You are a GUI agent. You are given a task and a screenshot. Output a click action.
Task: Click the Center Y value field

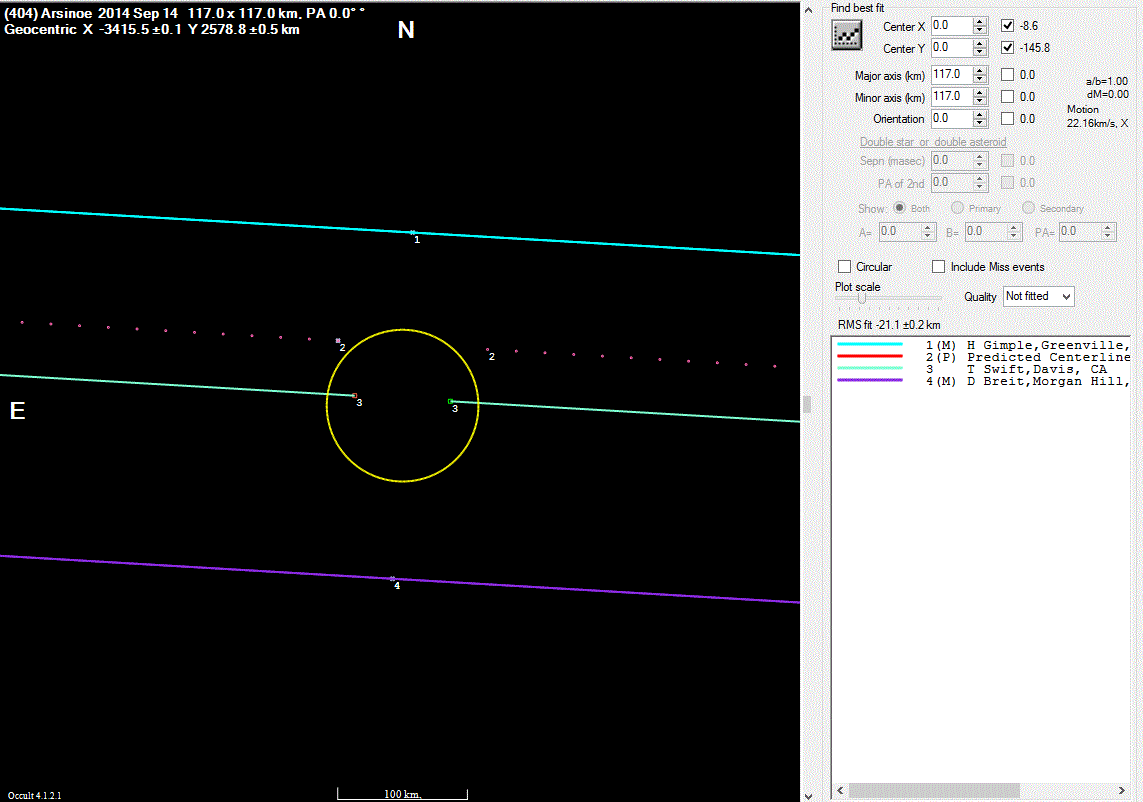pos(952,47)
